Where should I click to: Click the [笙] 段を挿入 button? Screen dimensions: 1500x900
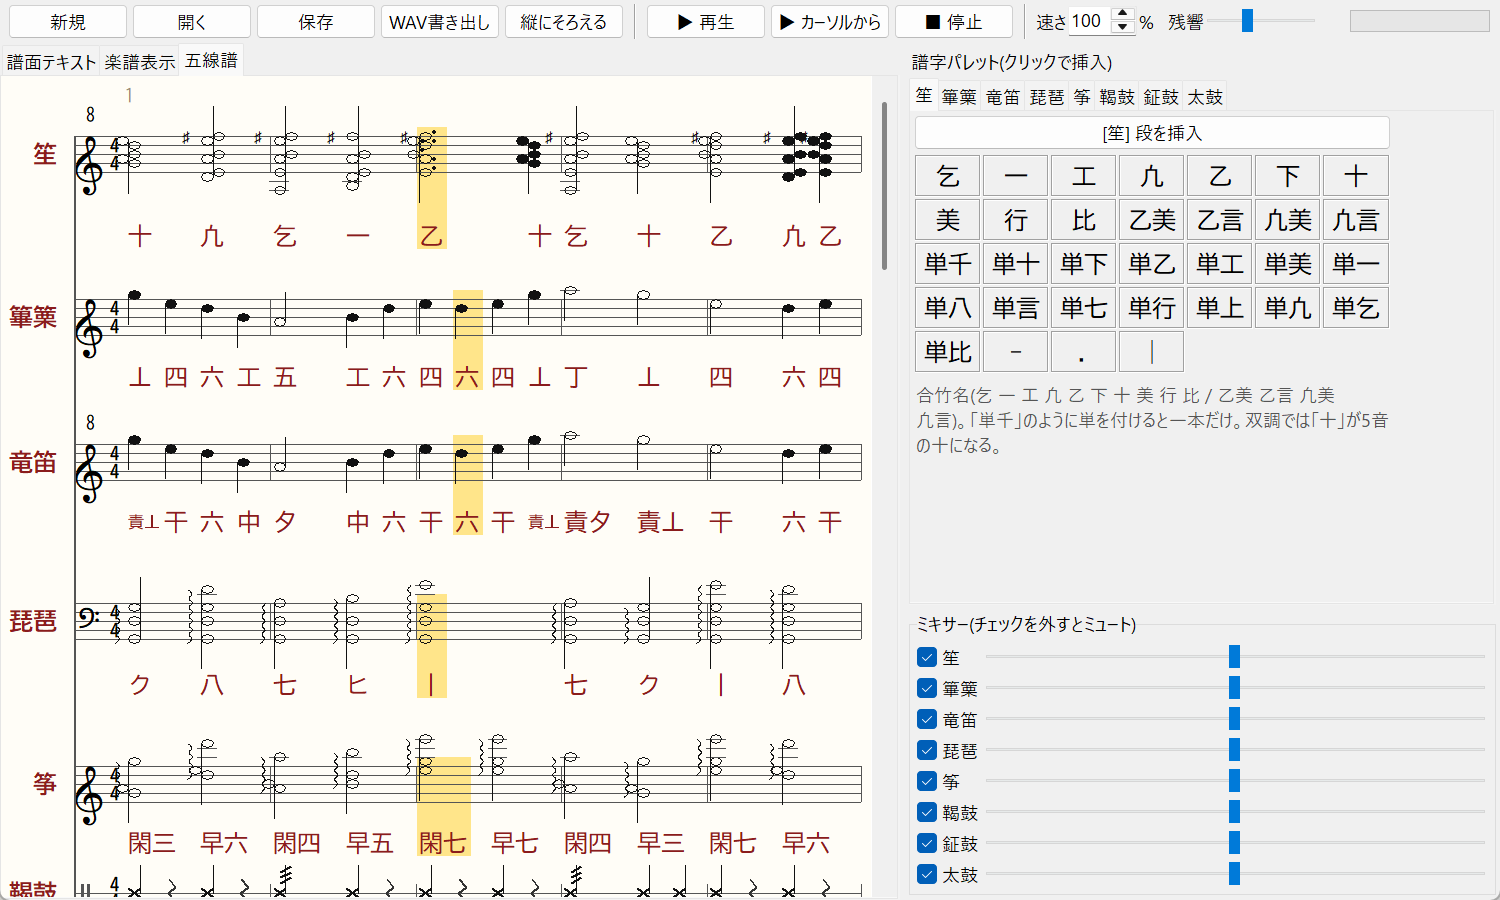tap(1152, 133)
